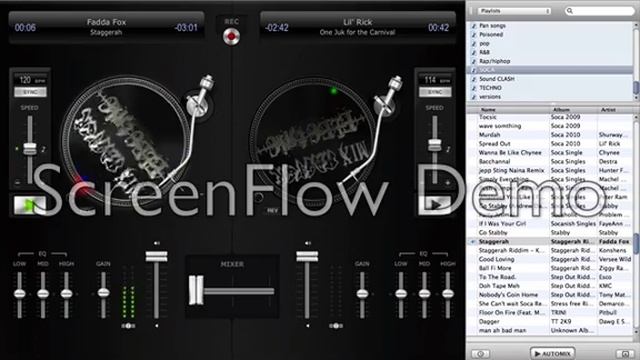Adjust the right deck SPEED slider
640x360 pixels.
[x=435, y=144]
